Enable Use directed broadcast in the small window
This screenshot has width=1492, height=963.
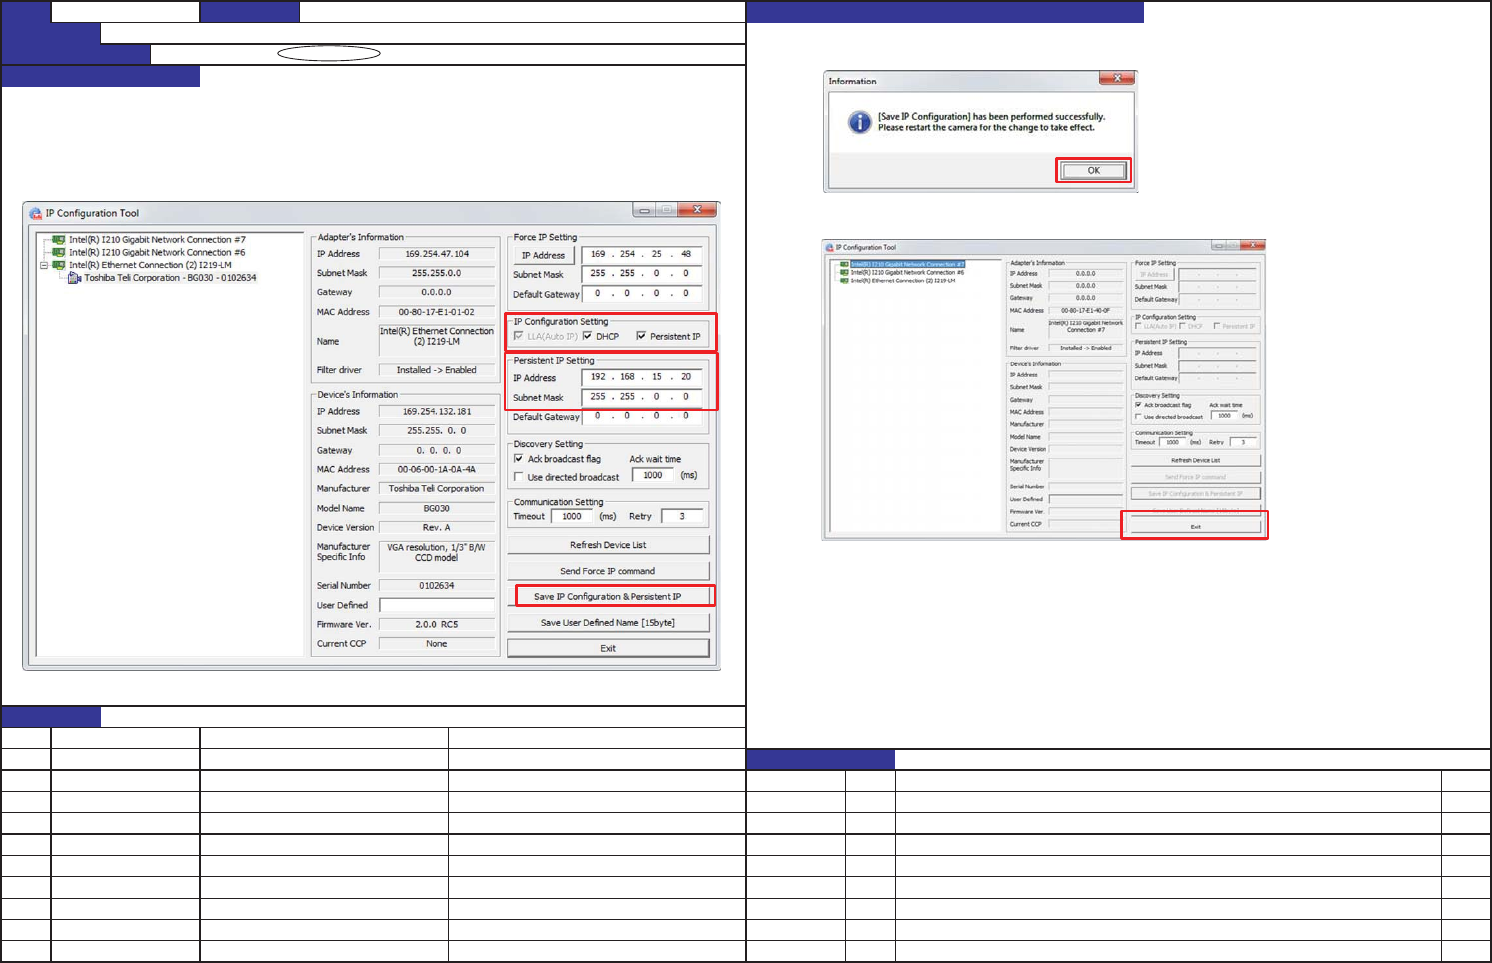click(x=1138, y=417)
